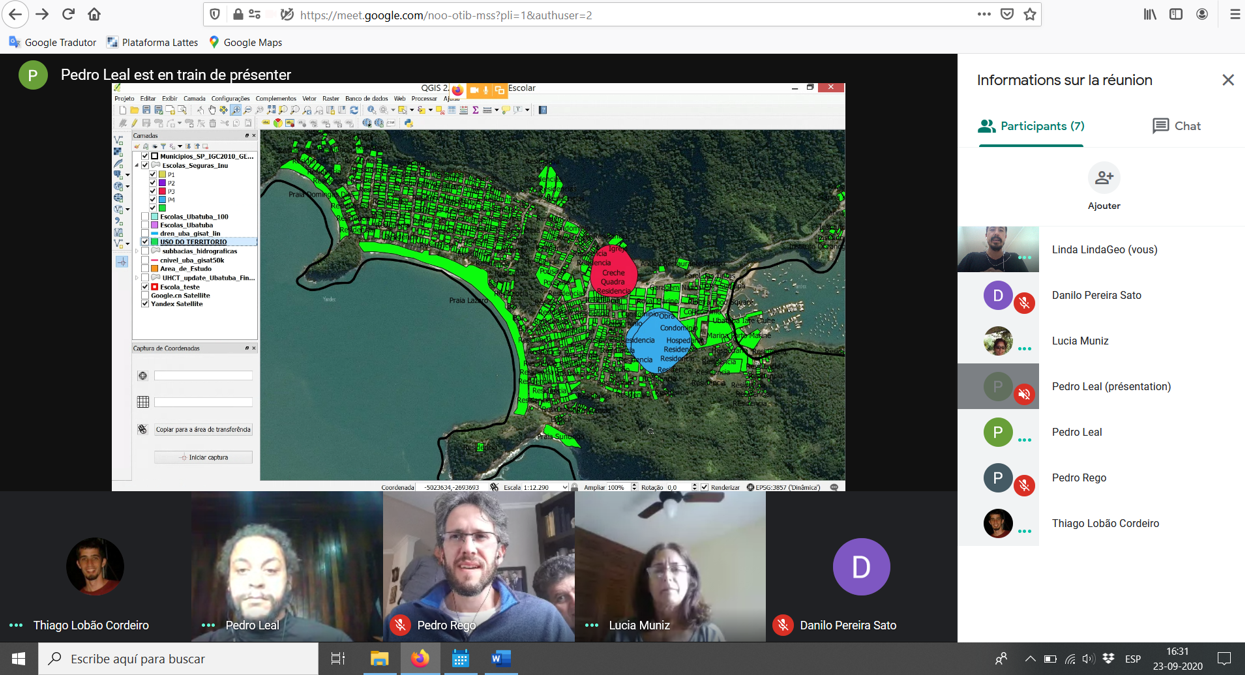Enable the Escolas_Ubatuba_100 layer checkbox

coord(146,217)
